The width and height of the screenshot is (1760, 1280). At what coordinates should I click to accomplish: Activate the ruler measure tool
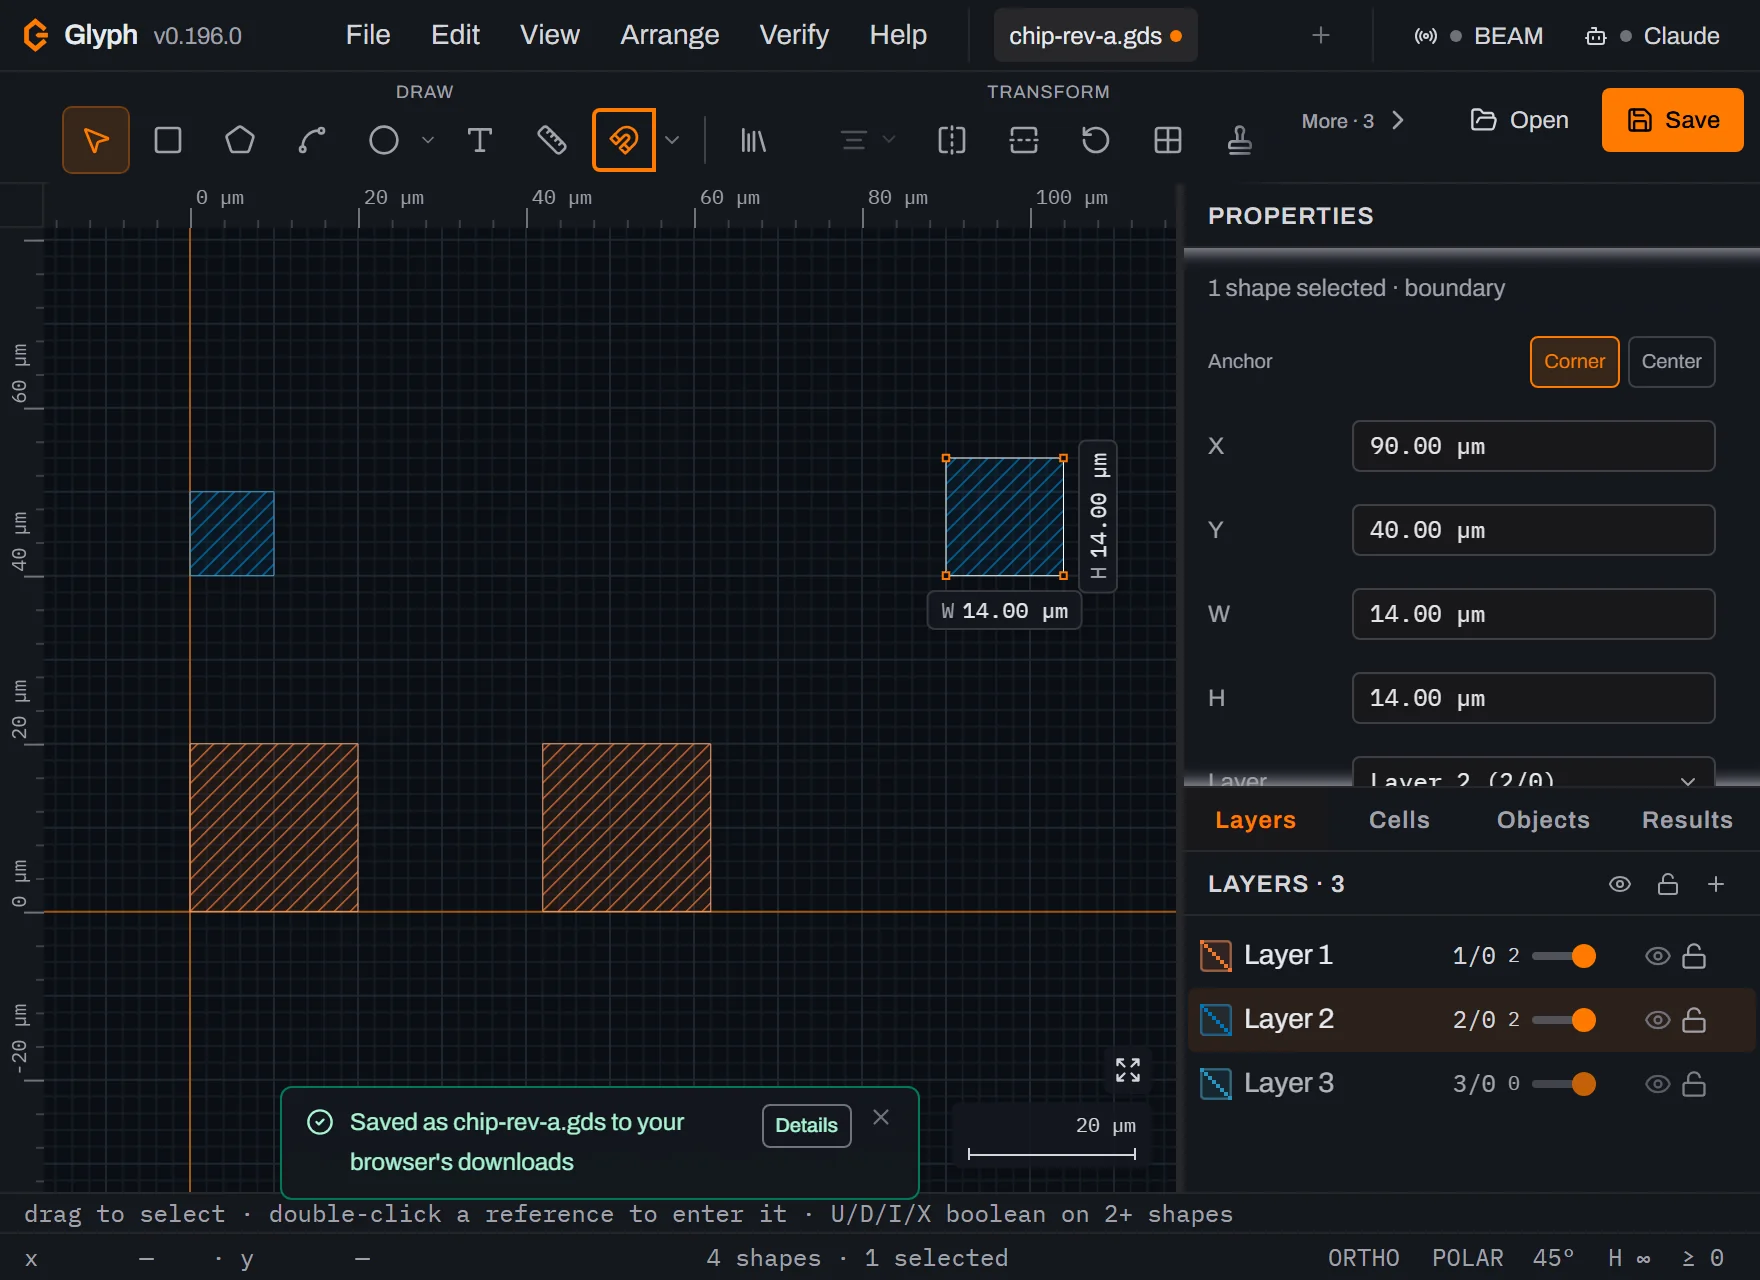click(552, 140)
